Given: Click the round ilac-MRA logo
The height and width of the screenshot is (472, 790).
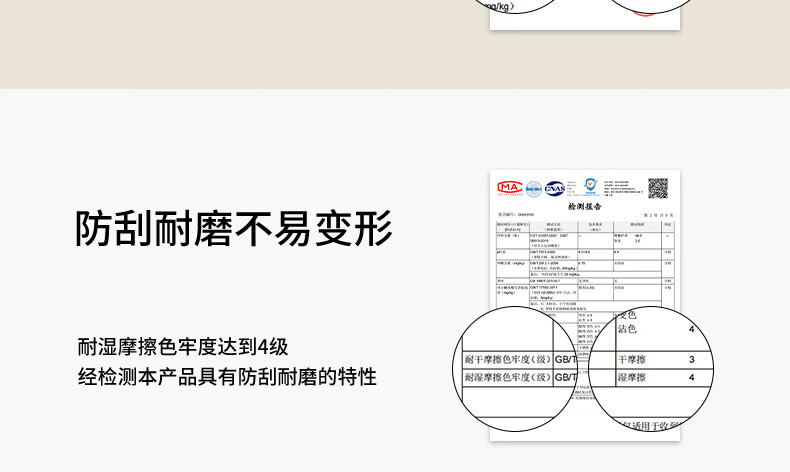Looking at the screenshot, I should click(x=533, y=187).
